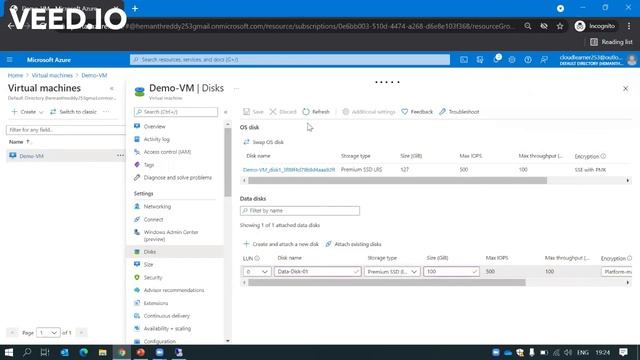This screenshot has width=640, height=360.
Task: Click Swap OS disk
Action: (263, 142)
